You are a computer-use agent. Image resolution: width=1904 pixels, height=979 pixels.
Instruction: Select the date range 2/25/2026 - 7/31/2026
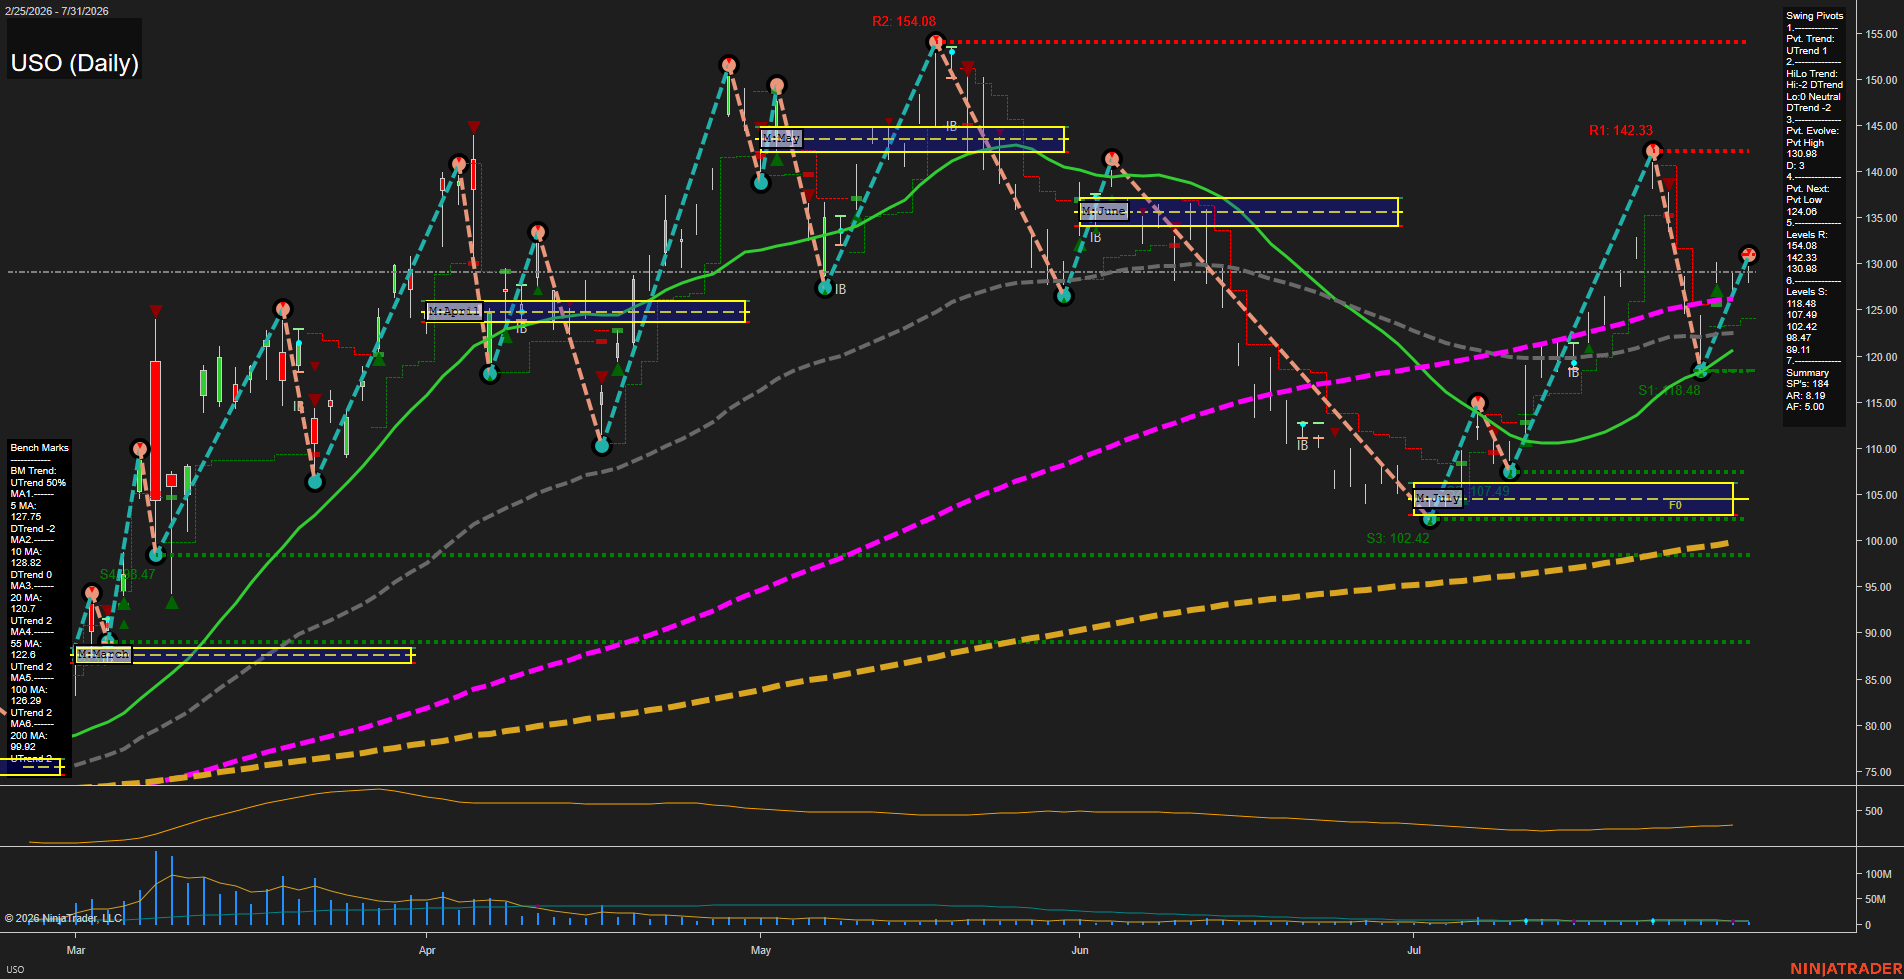57,11
